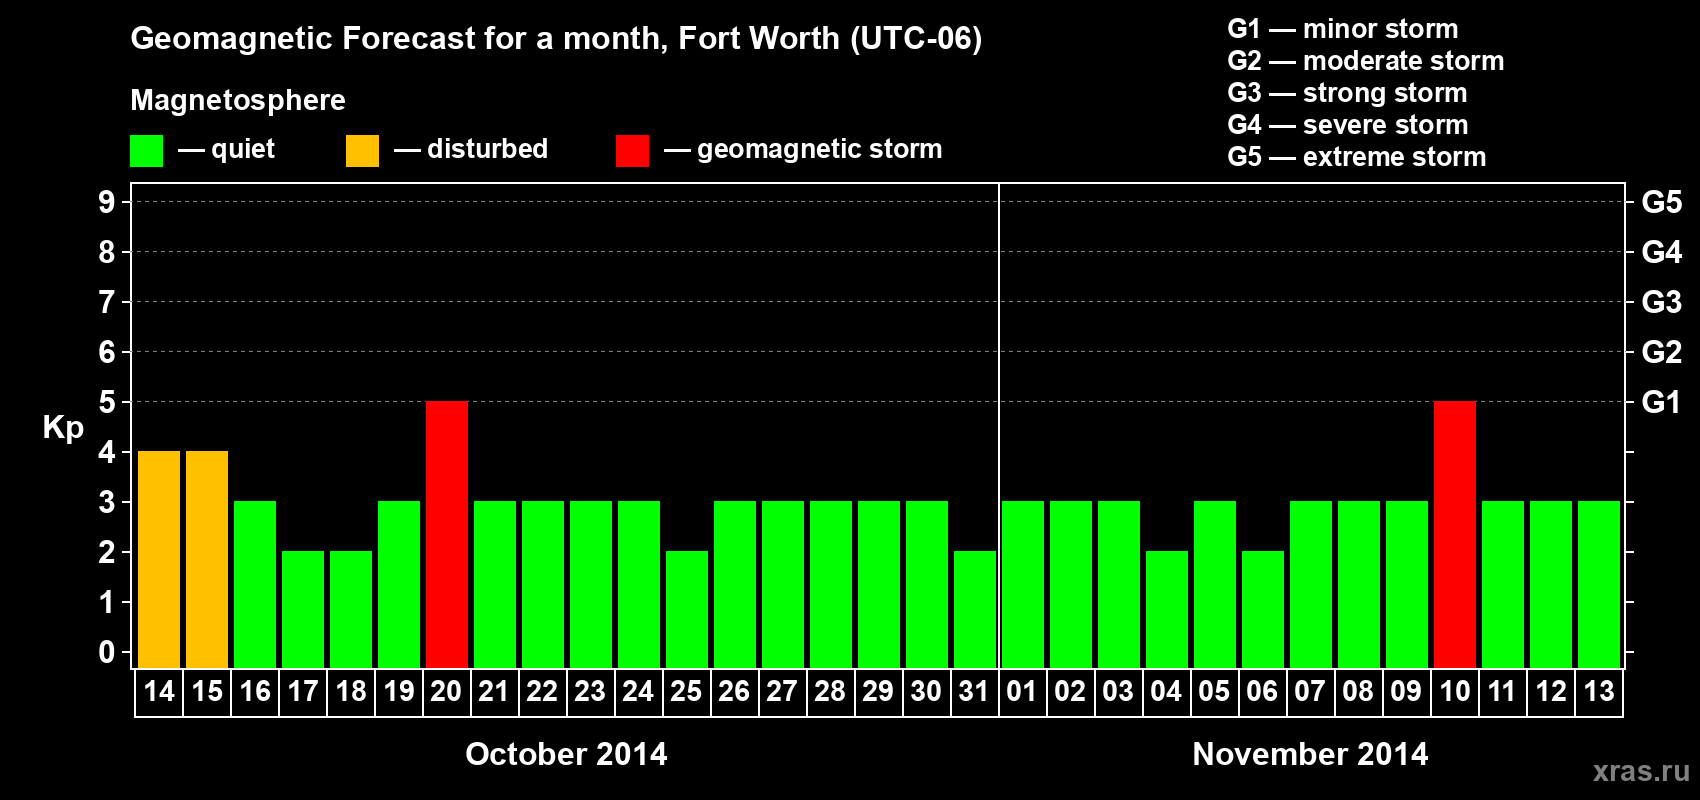
Task: Select the orange bar for October 14
Action: tap(159, 559)
